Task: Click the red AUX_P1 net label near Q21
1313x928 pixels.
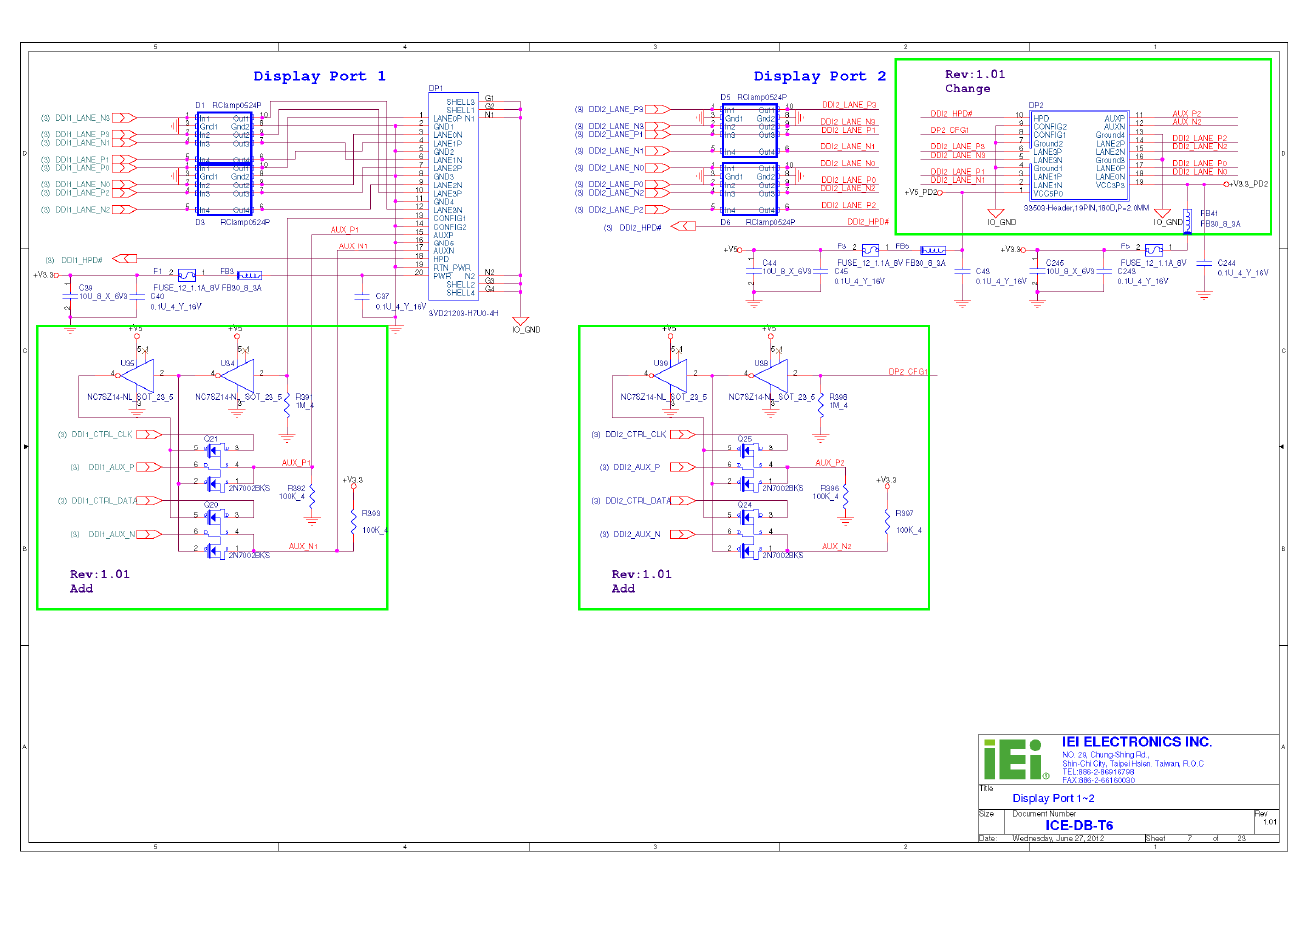Action: (296, 463)
